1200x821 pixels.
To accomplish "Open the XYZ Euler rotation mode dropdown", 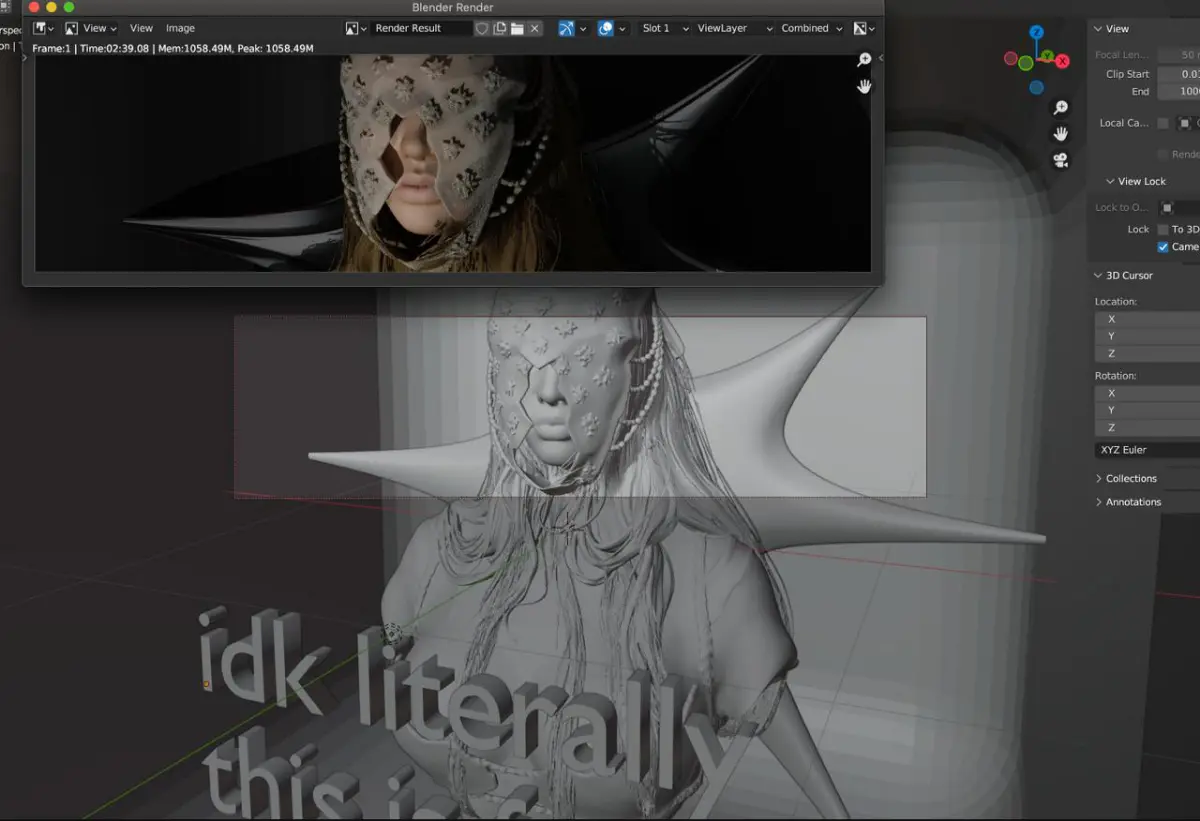I will point(1147,450).
